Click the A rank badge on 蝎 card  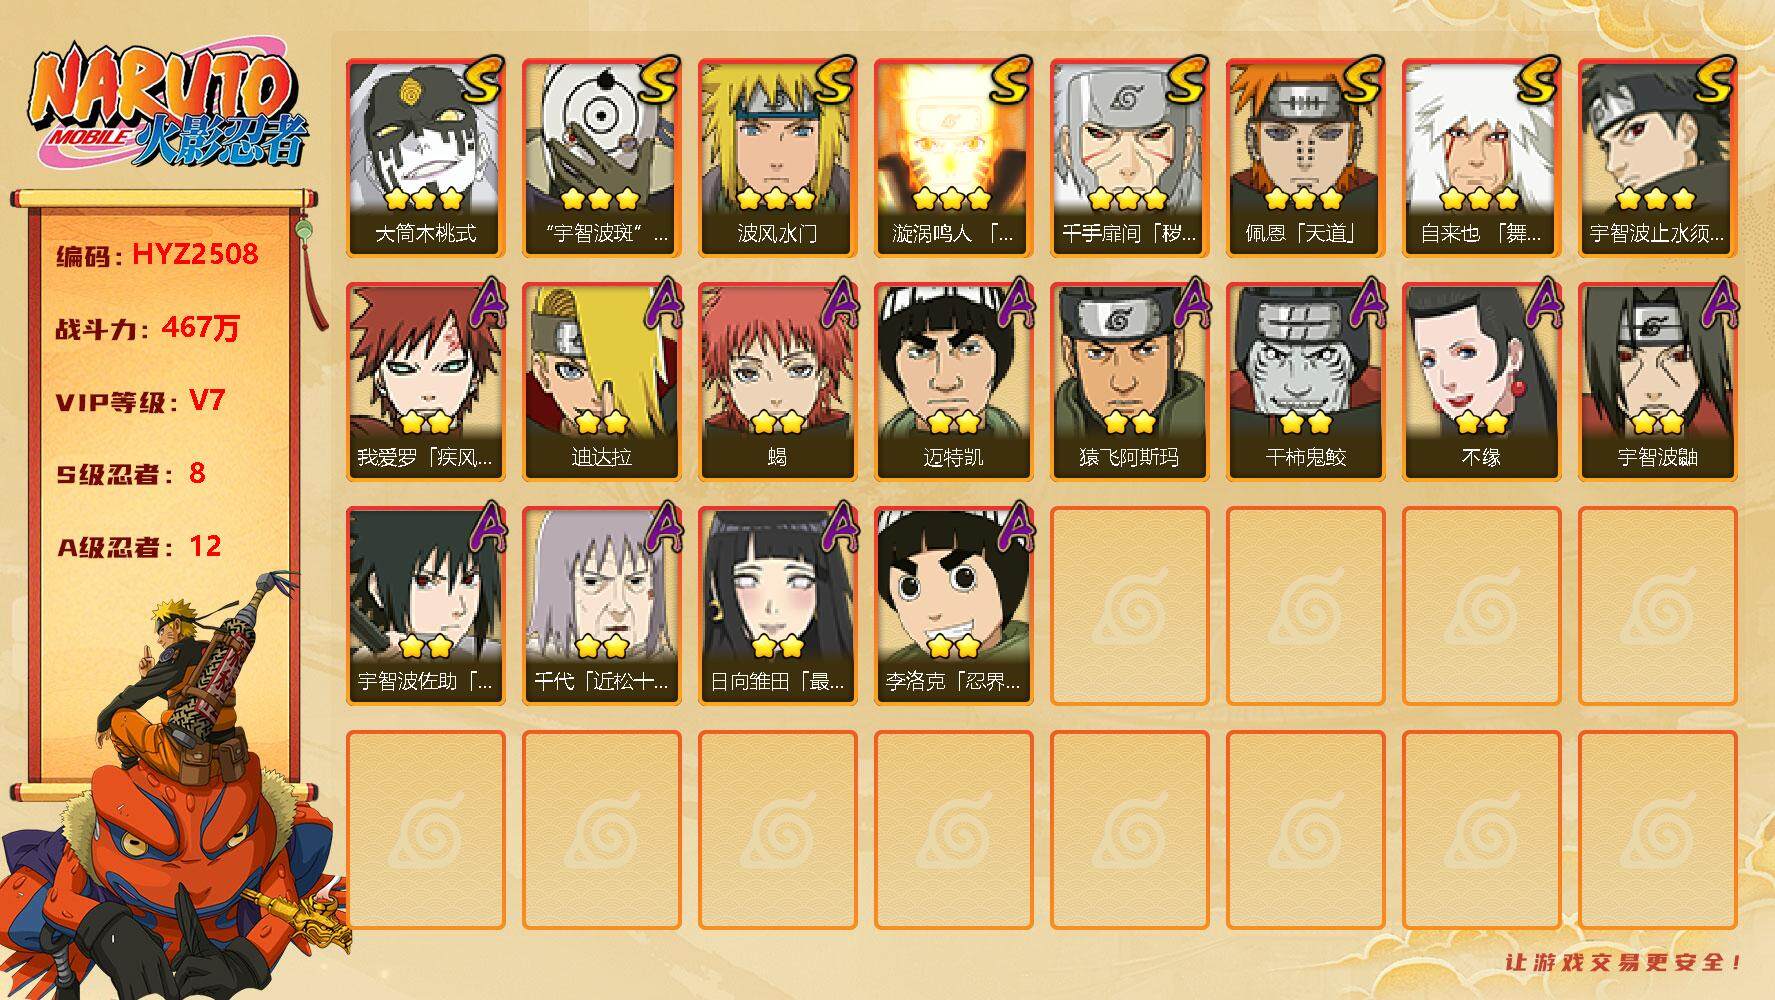coord(838,303)
